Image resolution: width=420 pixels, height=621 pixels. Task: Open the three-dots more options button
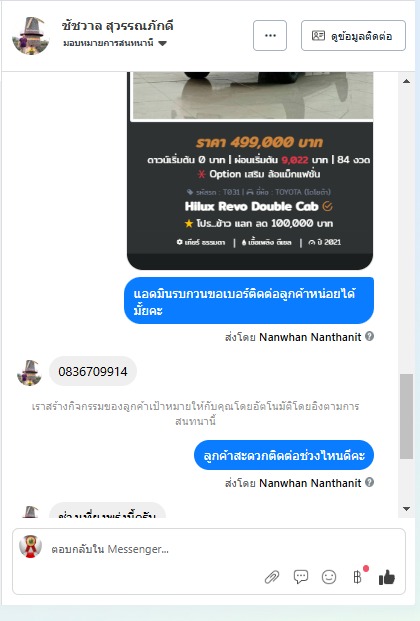270,36
